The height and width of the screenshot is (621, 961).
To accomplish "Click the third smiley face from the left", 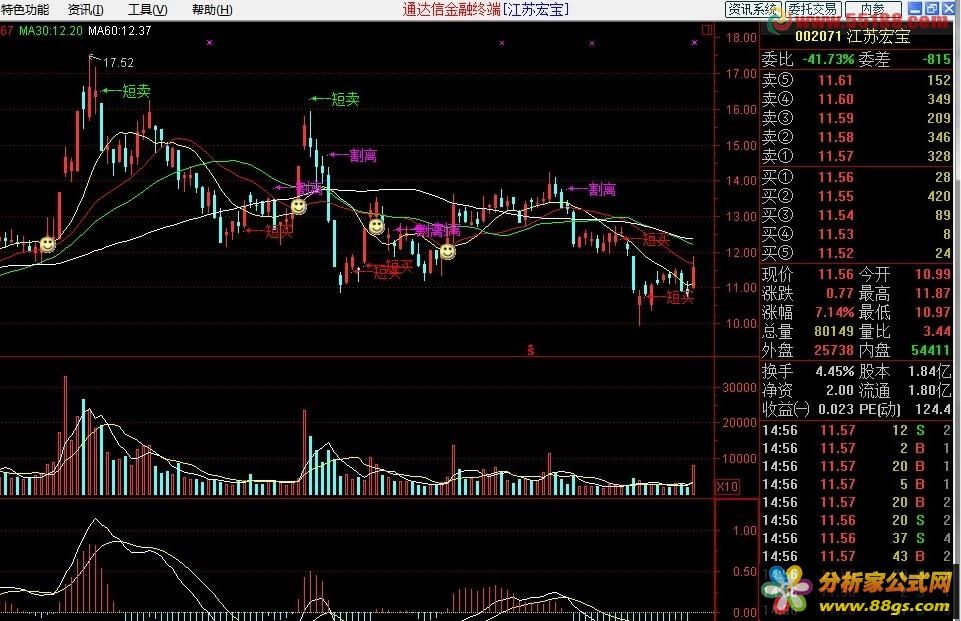I will [376, 226].
